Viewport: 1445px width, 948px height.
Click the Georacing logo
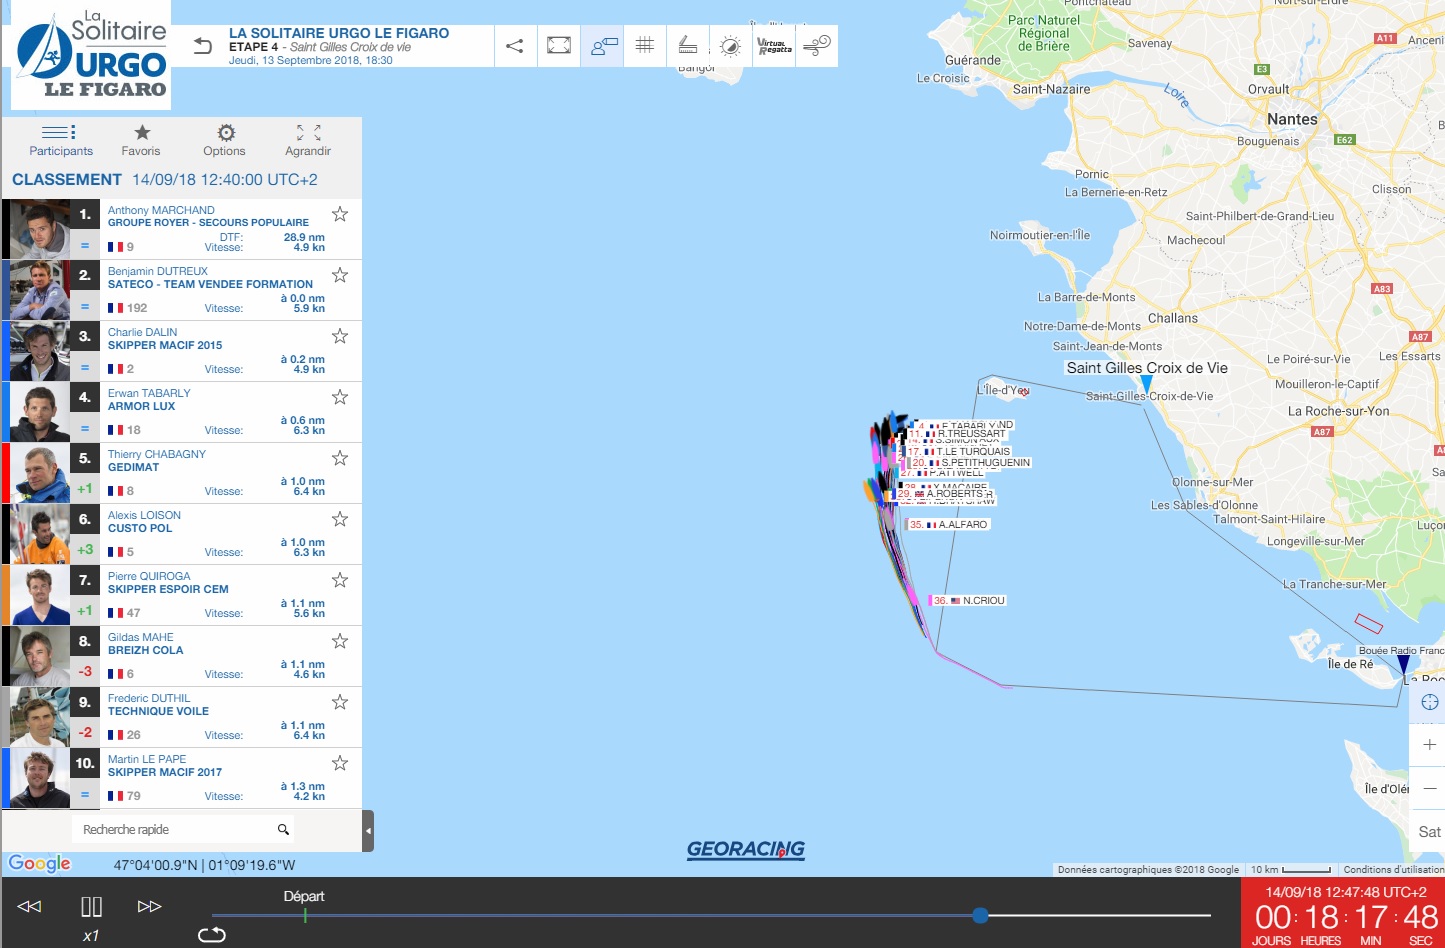coord(745,849)
